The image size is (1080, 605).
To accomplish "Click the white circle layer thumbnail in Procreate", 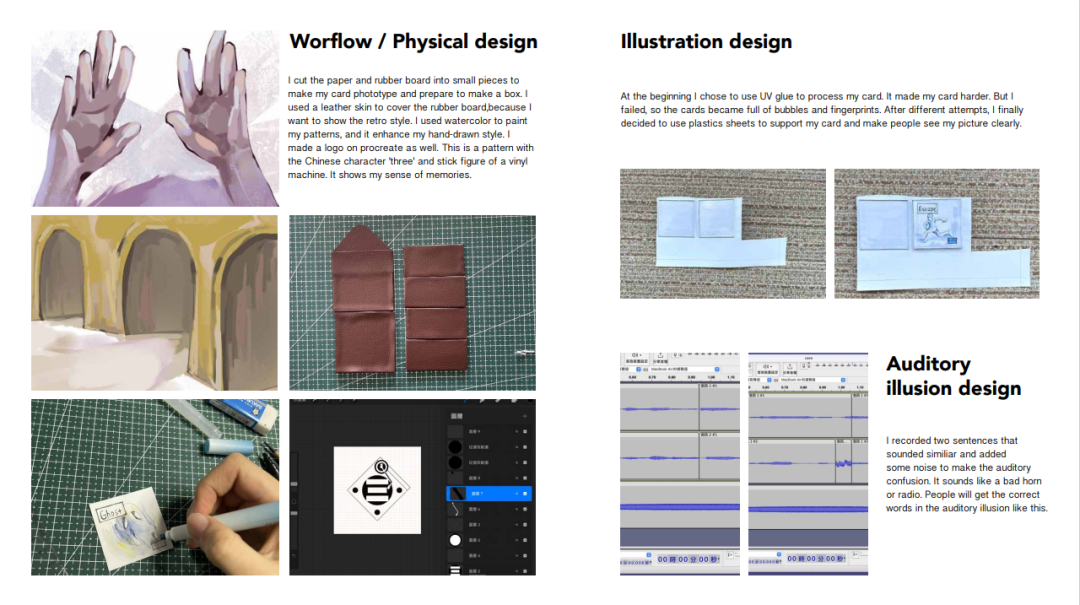I will (x=455, y=540).
